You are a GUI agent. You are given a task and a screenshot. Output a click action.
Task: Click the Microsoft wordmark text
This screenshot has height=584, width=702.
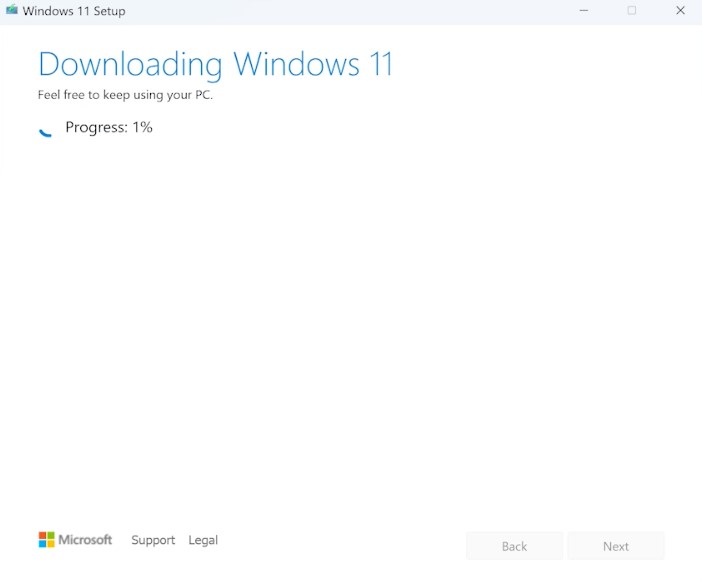pos(85,540)
